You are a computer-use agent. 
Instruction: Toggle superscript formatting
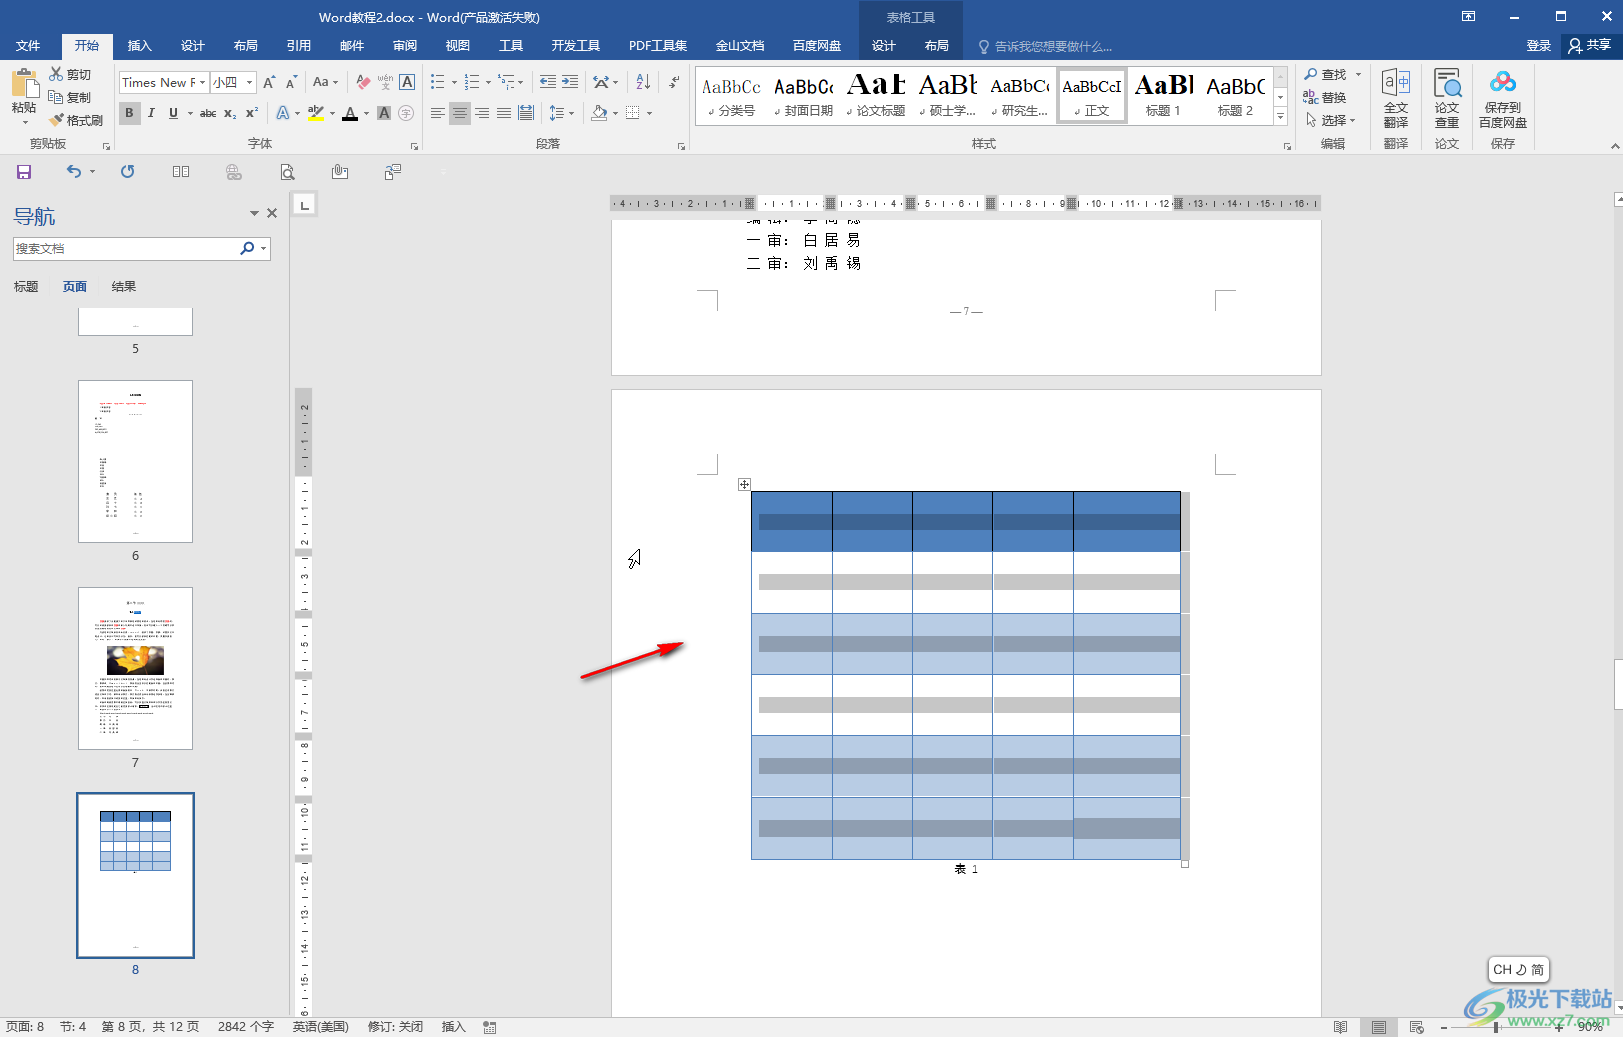252,113
